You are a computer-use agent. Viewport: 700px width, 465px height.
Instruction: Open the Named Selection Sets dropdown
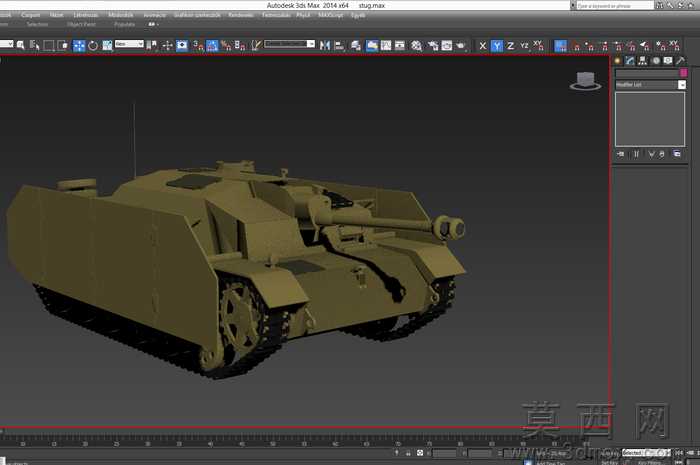pyautogui.click(x=290, y=44)
